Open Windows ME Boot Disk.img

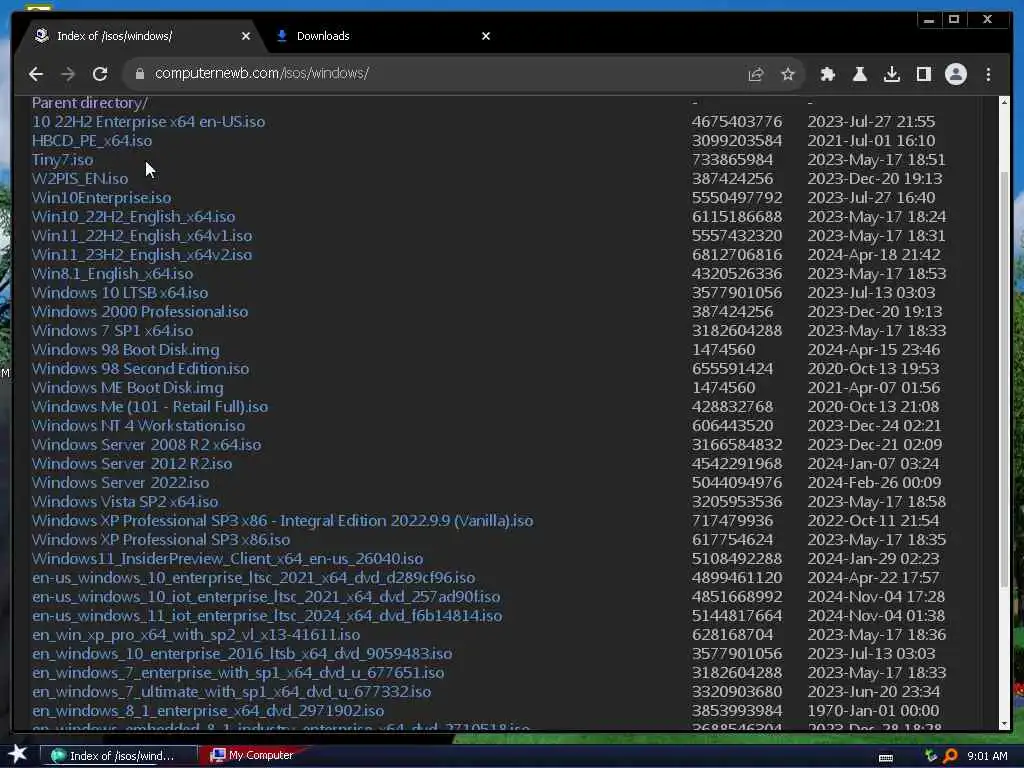(x=127, y=387)
